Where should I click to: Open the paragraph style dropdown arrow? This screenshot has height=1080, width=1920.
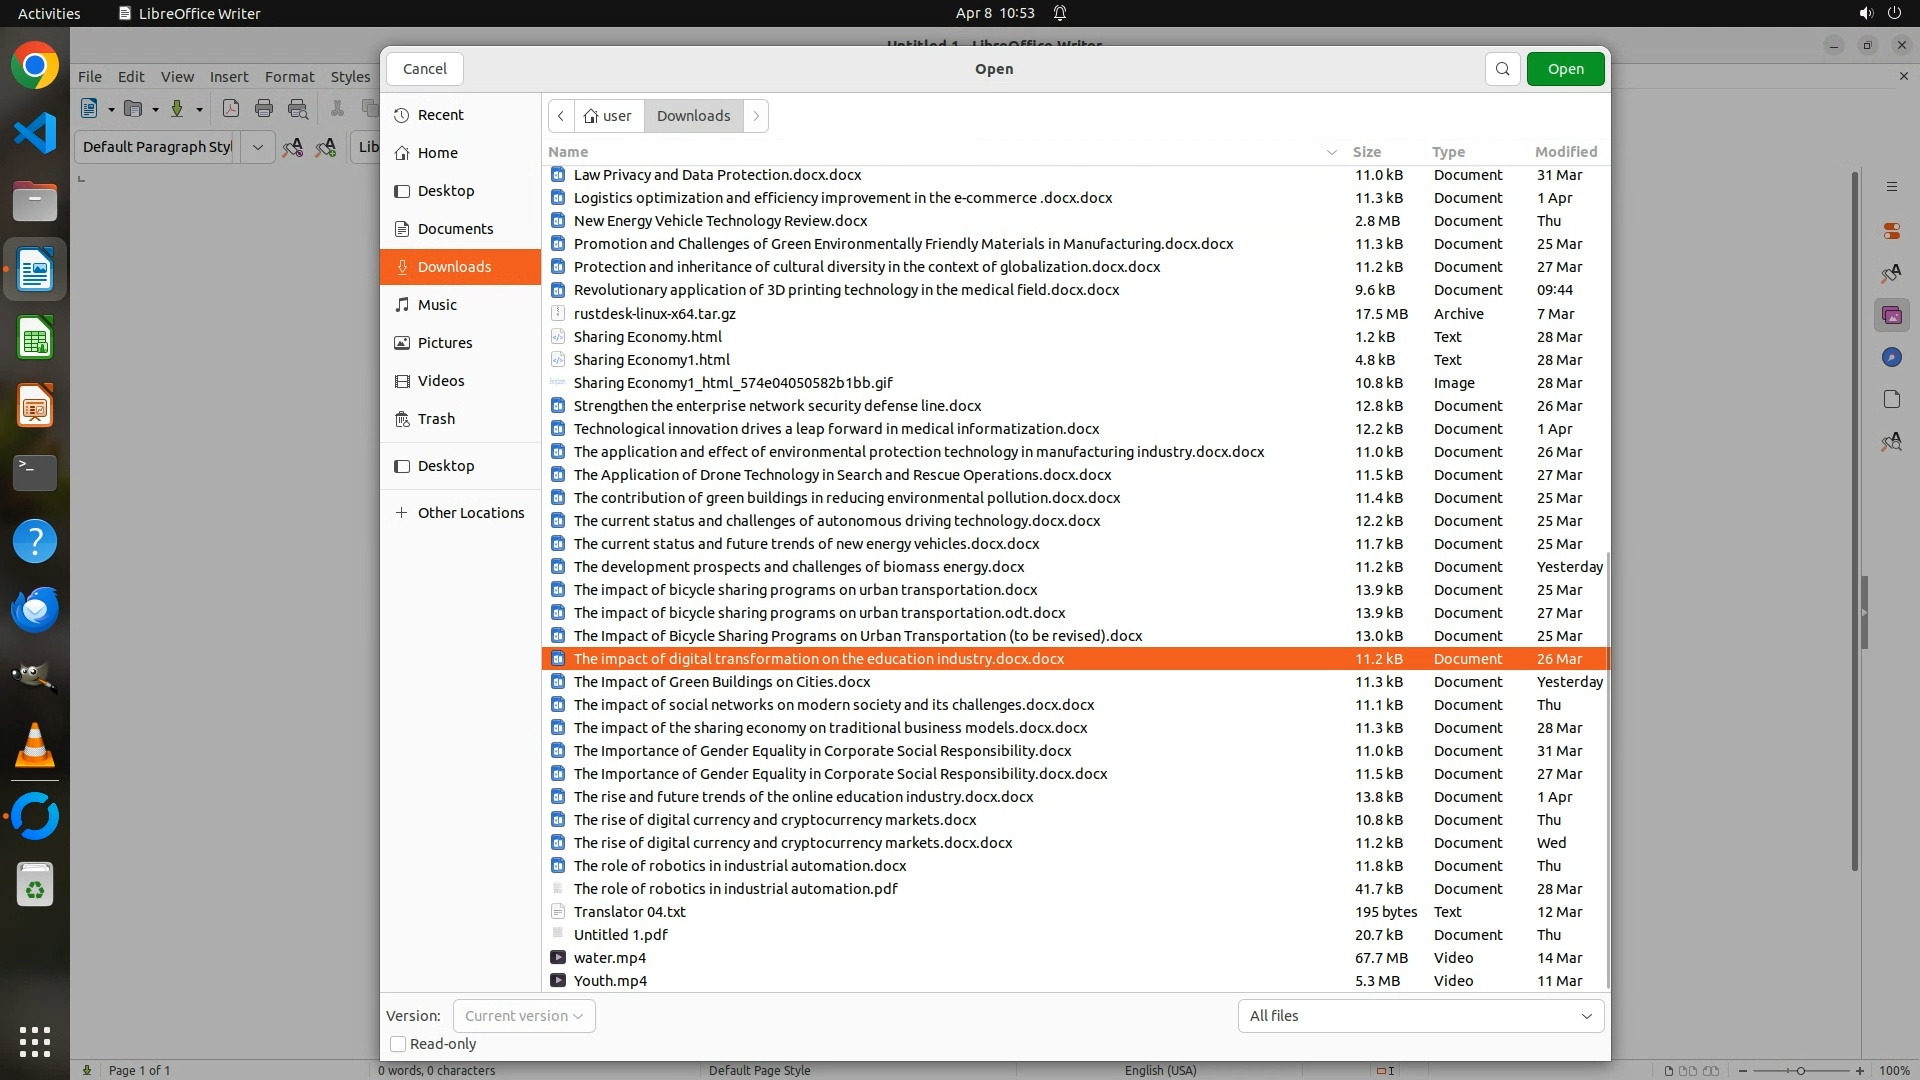click(257, 147)
